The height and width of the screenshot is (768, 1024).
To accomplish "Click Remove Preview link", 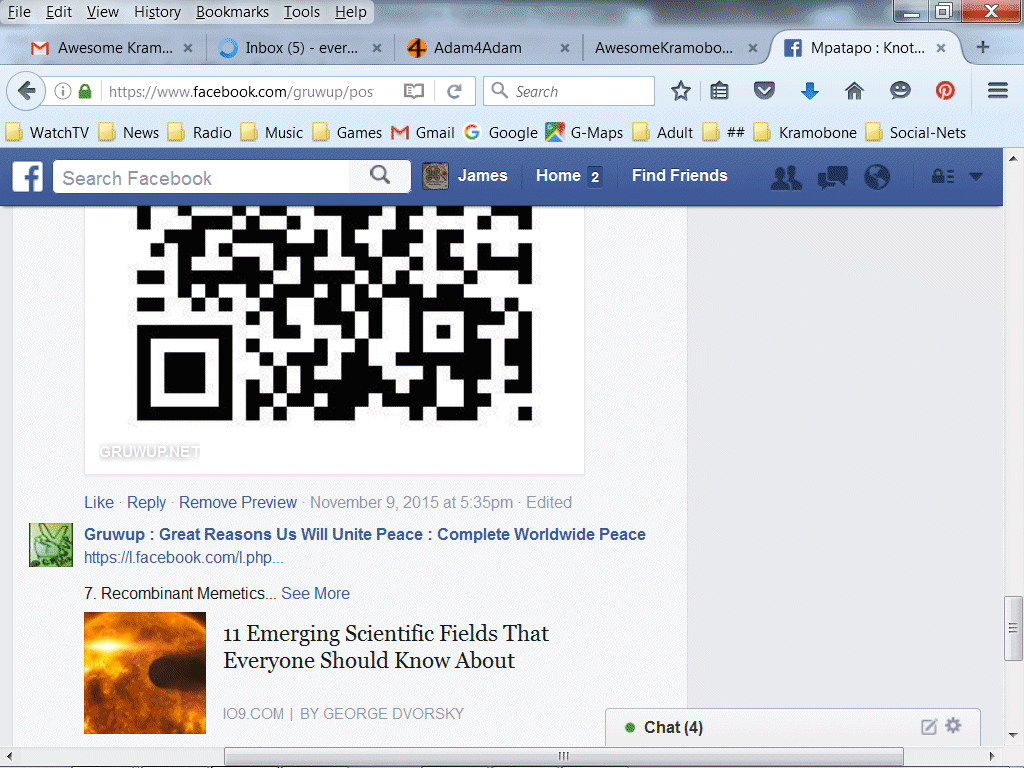I will coord(238,502).
